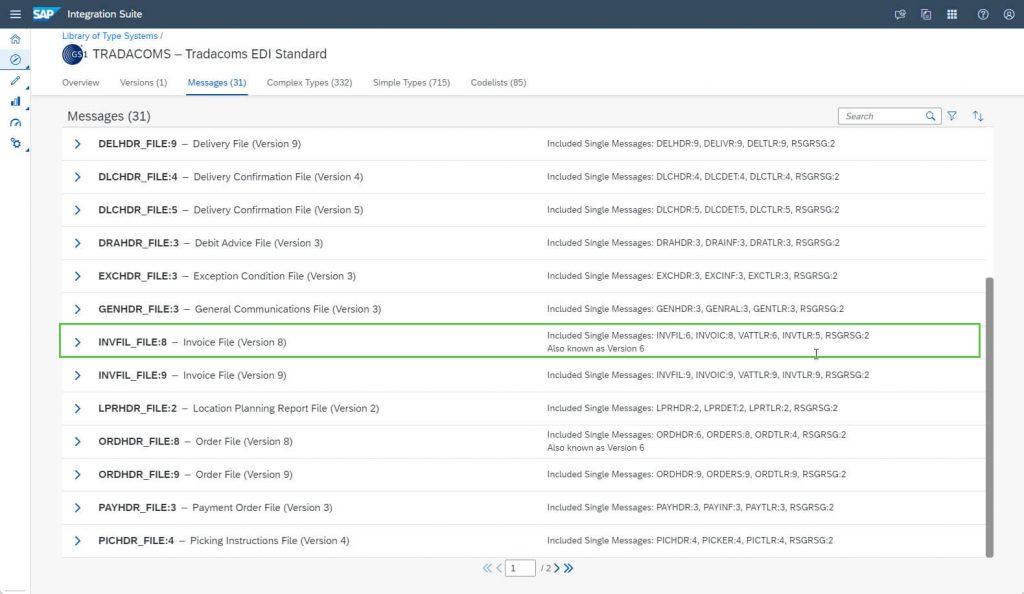Click the sort messages arrows icon
Image resolution: width=1024 pixels, height=594 pixels.
click(x=978, y=116)
